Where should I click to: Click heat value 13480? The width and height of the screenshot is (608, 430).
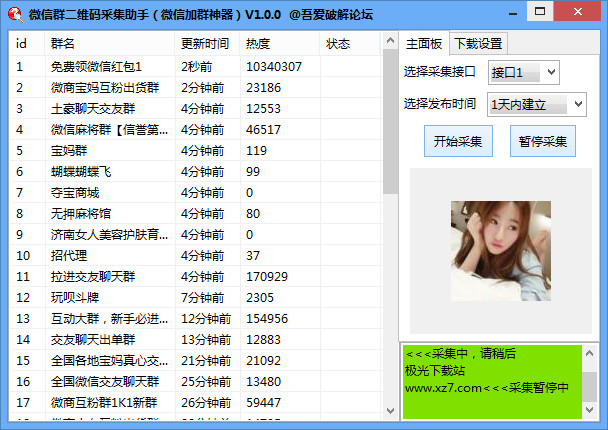pyautogui.click(x=263, y=382)
